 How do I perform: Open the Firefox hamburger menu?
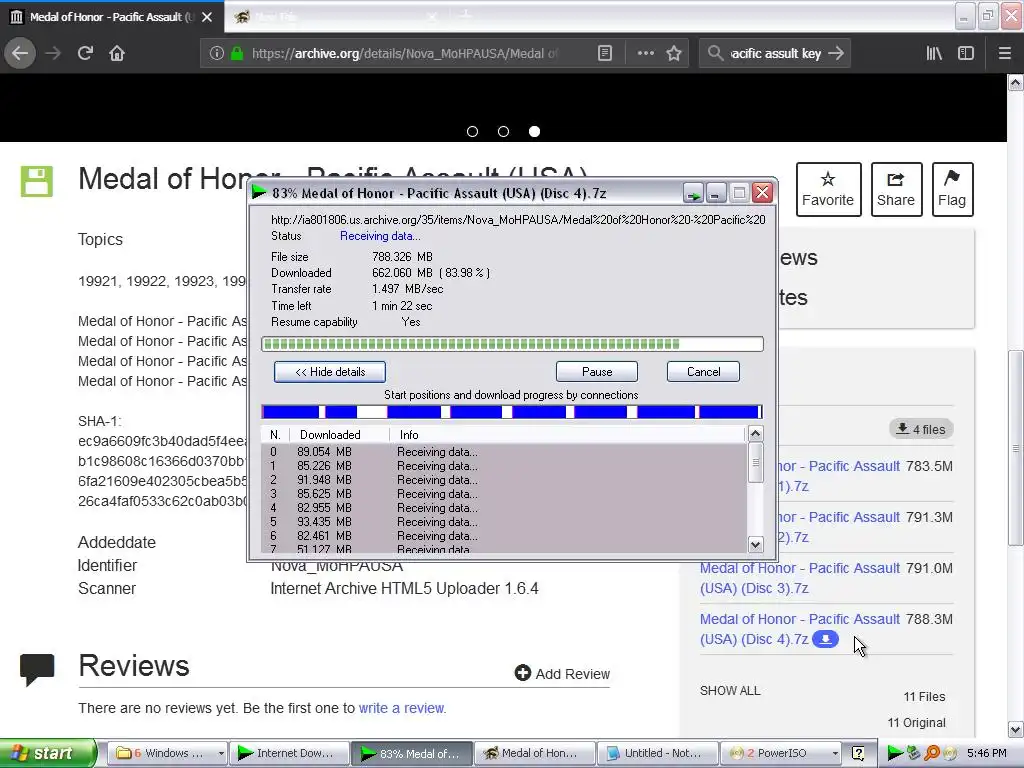click(1005, 53)
